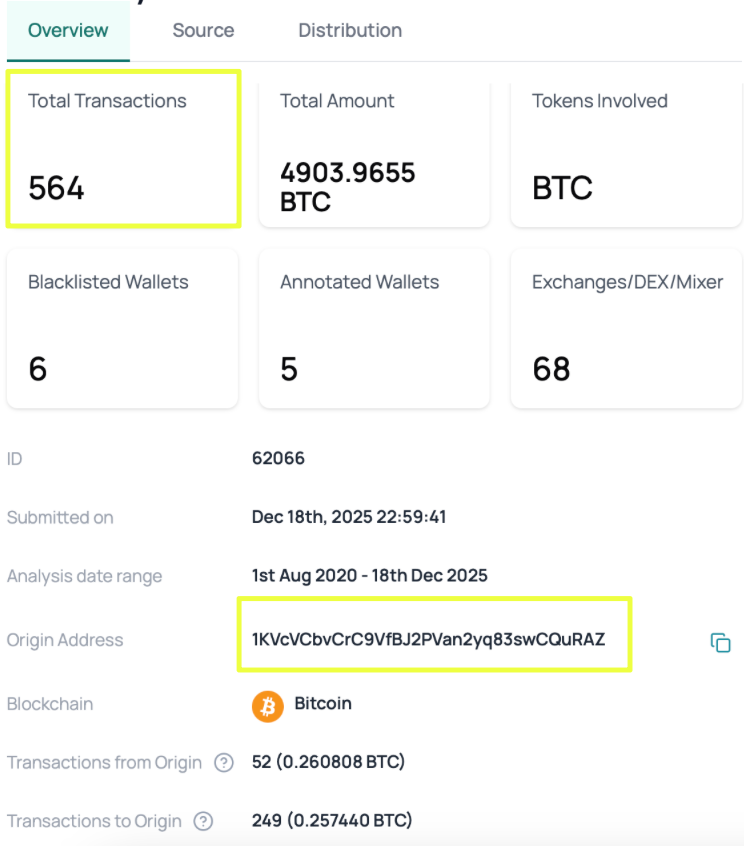Screen dimensions: 744x846
Task: Click the Total Transactions card
Action: (x=123, y=148)
